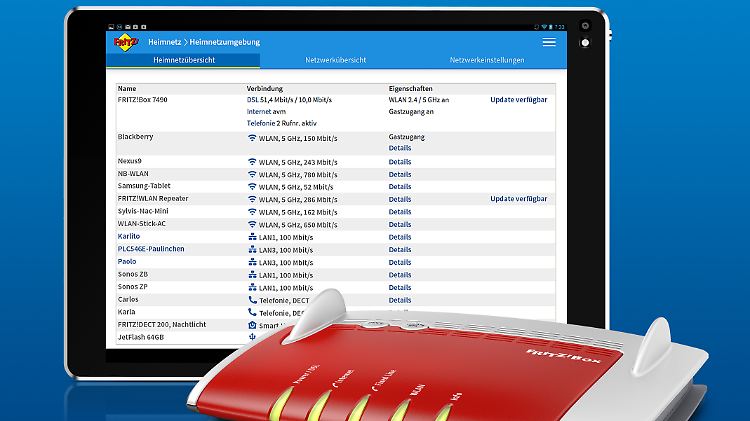Screen dimensions: 750x421
Task: Click the LAN icon in the PLC546E-Paulinchen row
Action: point(253,249)
